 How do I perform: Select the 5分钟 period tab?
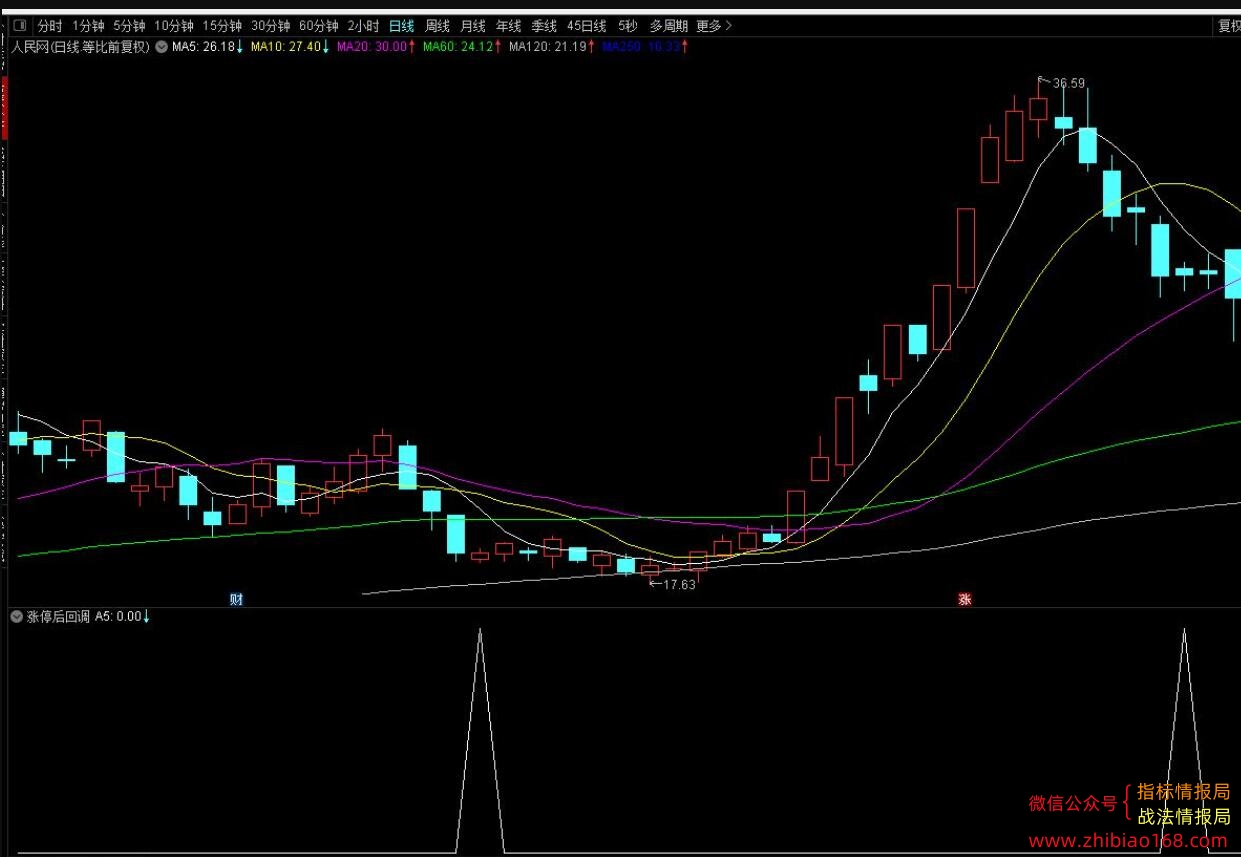[129, 26]
